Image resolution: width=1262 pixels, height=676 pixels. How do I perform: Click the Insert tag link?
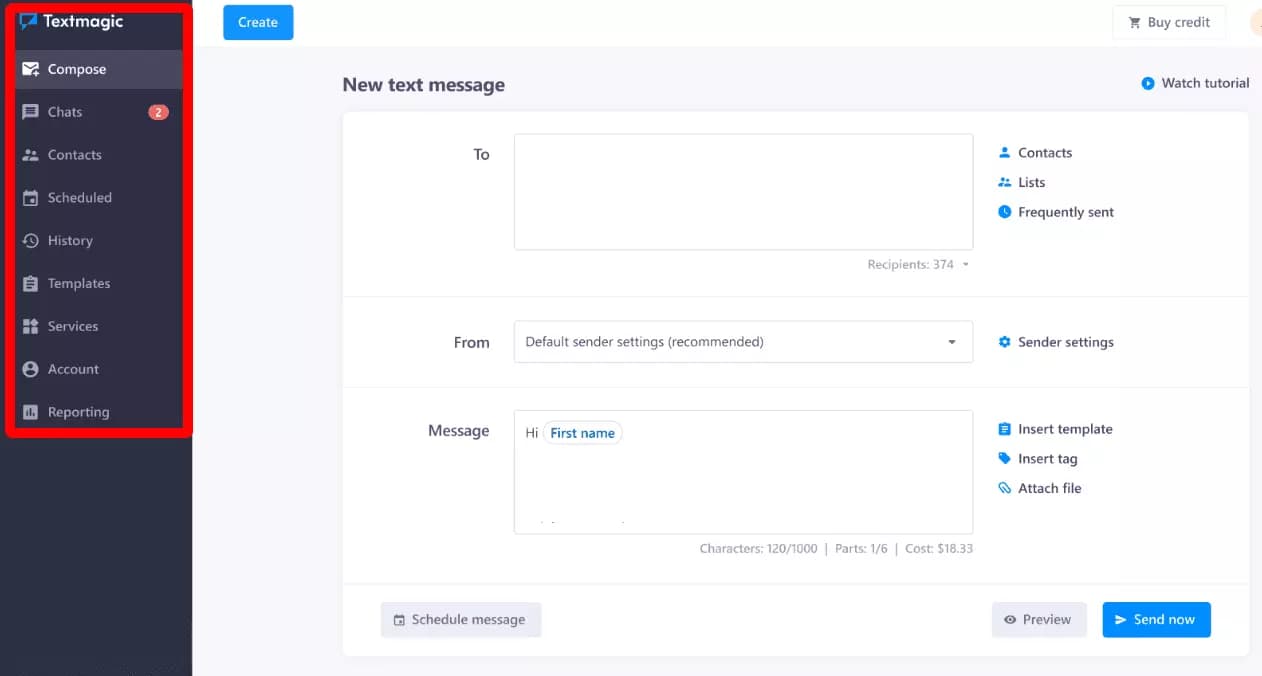coord(1047,458)
